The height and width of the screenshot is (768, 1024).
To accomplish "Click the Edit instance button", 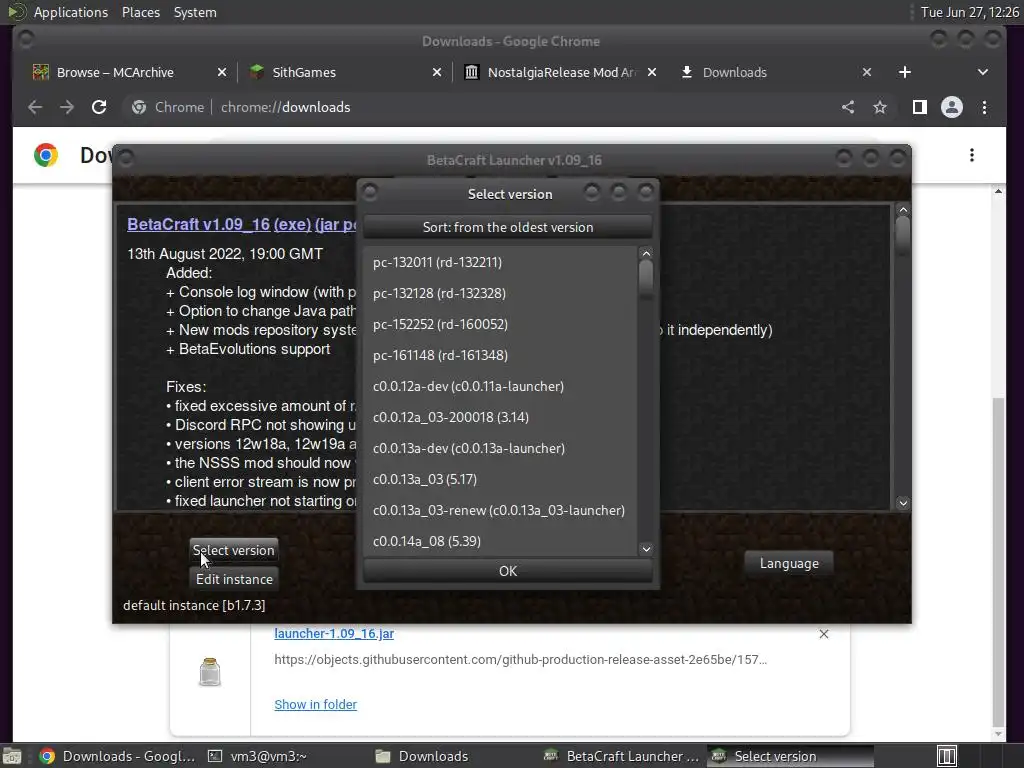I will pyautogui.click(x=234, y=579).
